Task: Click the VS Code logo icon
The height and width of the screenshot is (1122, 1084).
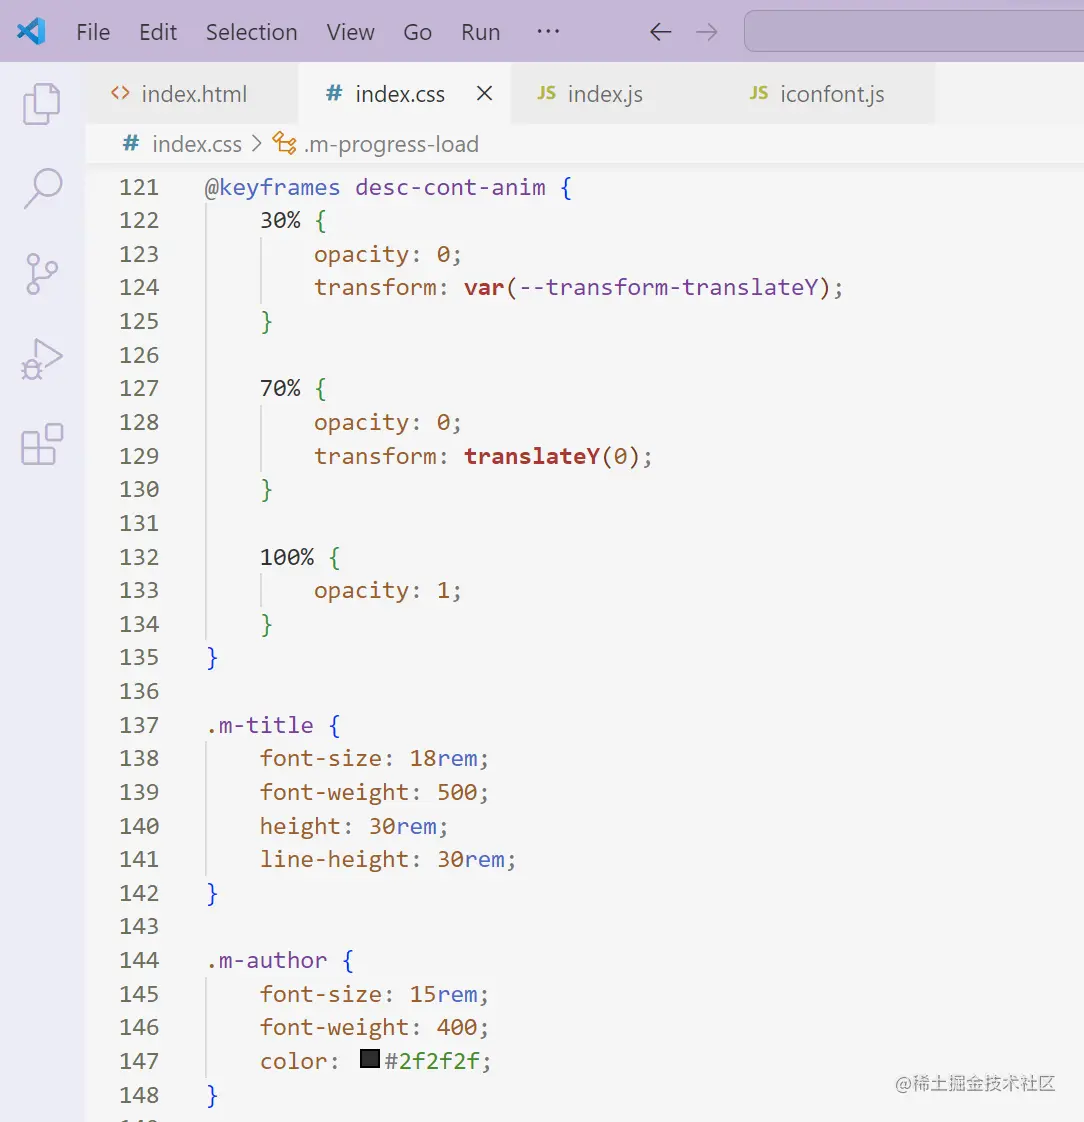Action: (x=31, y=31)
